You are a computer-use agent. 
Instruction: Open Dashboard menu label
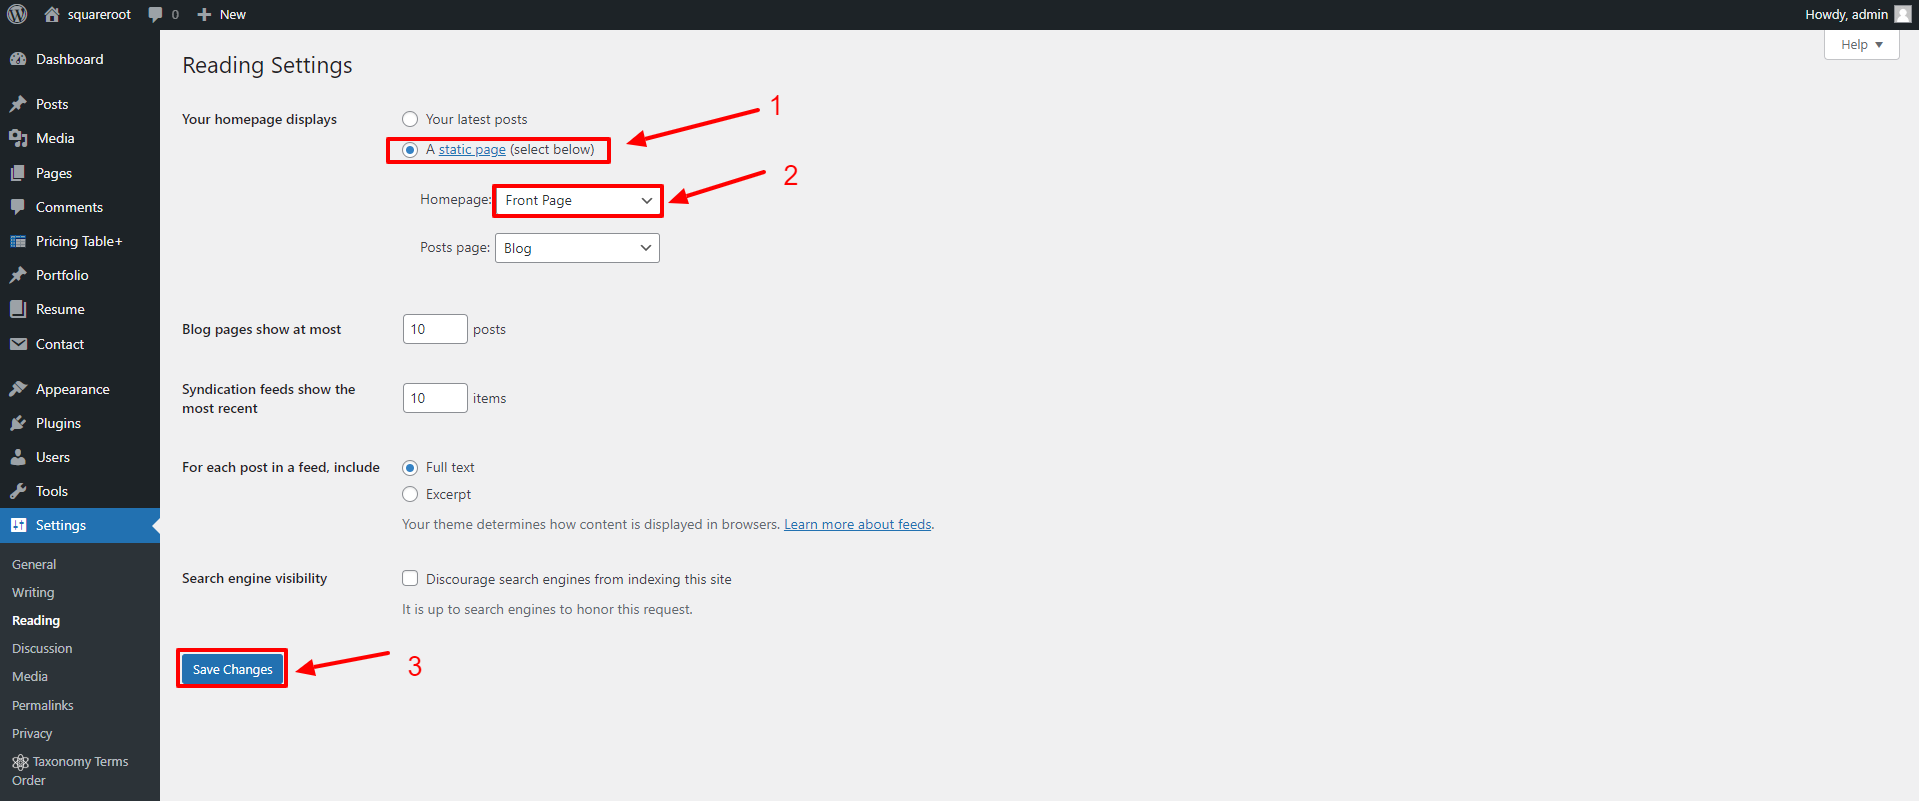70,59
